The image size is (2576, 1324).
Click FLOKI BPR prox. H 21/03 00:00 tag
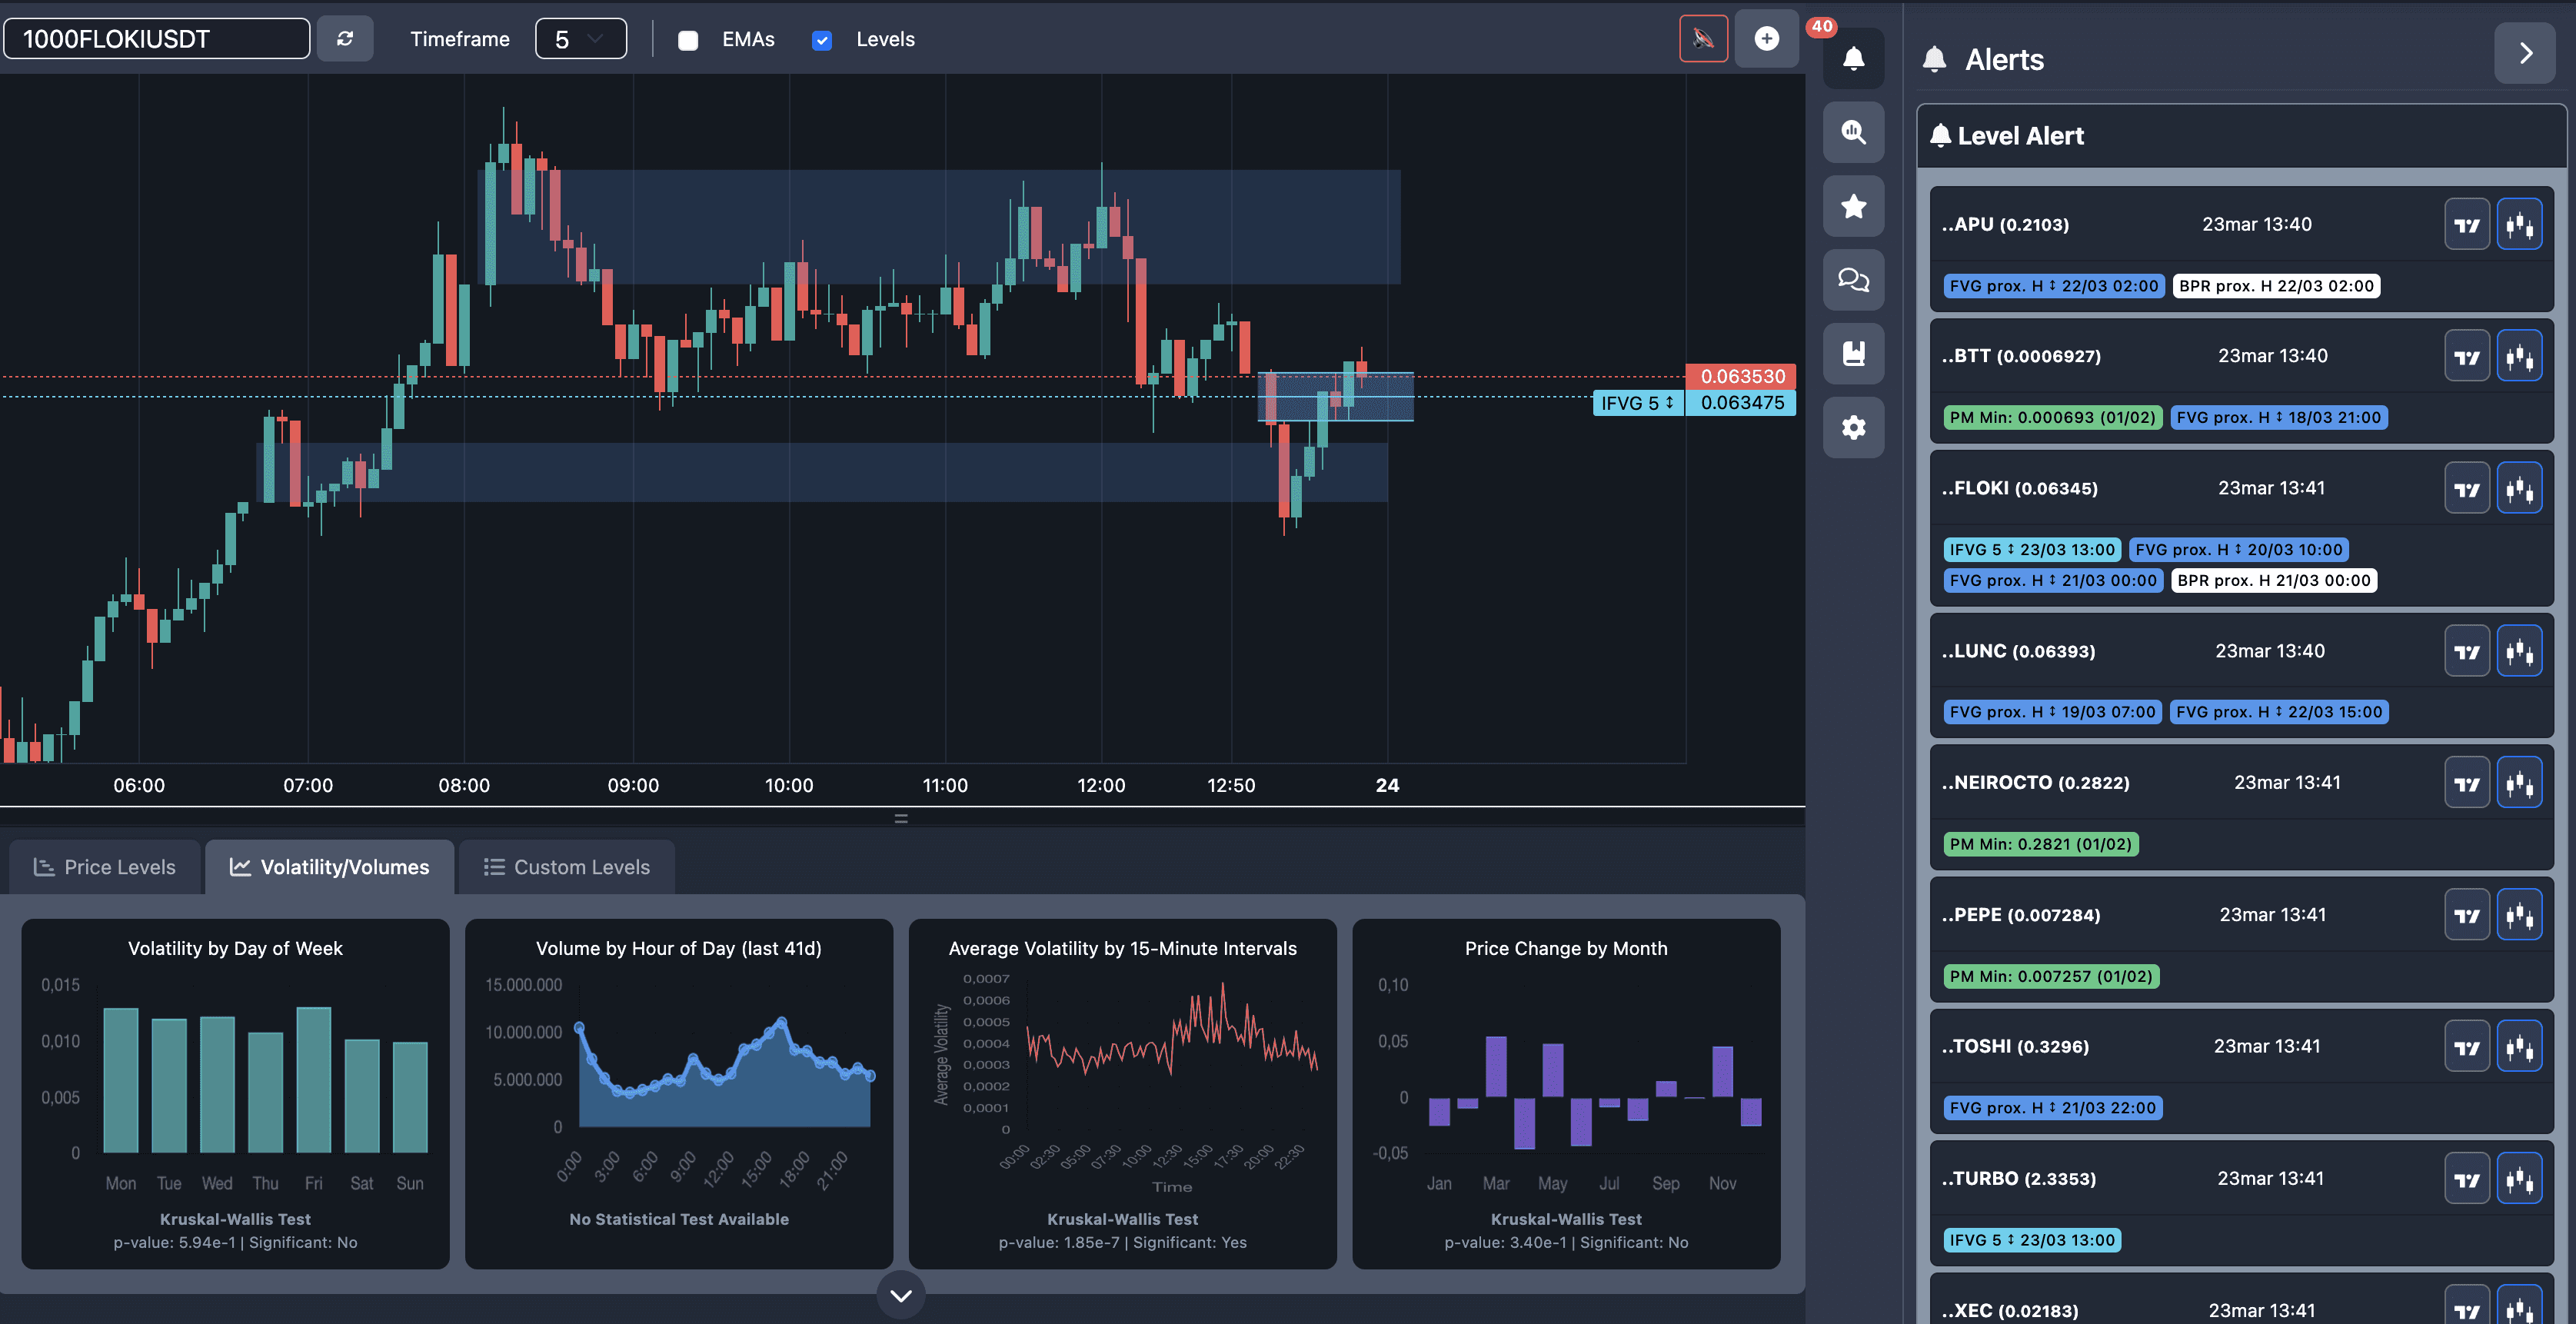[2274, 581]
